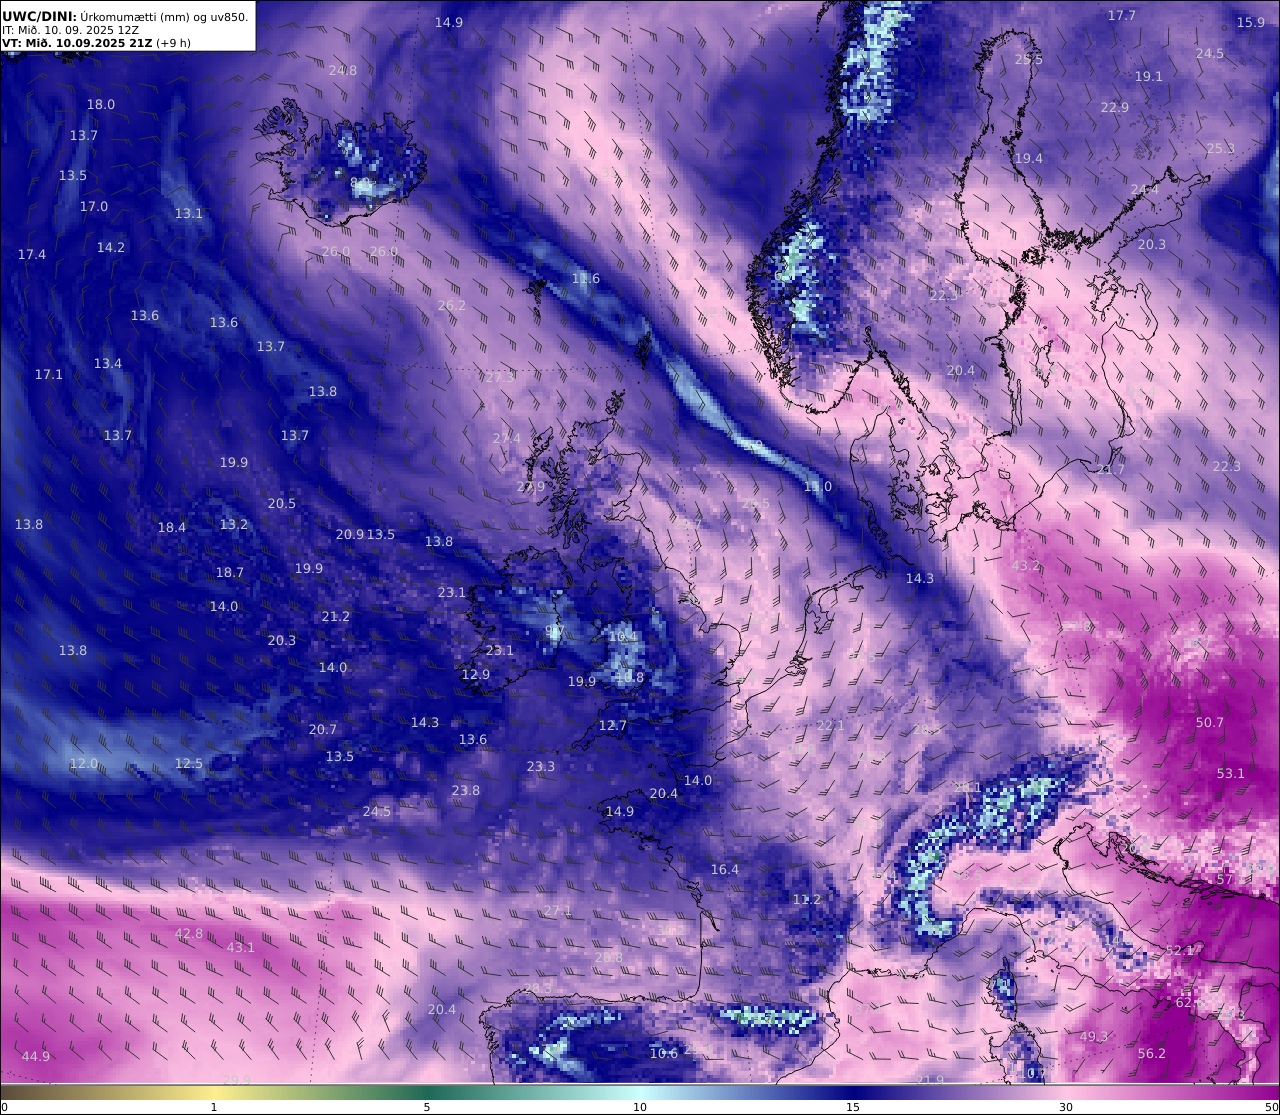Click the initial time line 'IT: Mið. 10. 09. 2025 12Z'

(70, 30)
